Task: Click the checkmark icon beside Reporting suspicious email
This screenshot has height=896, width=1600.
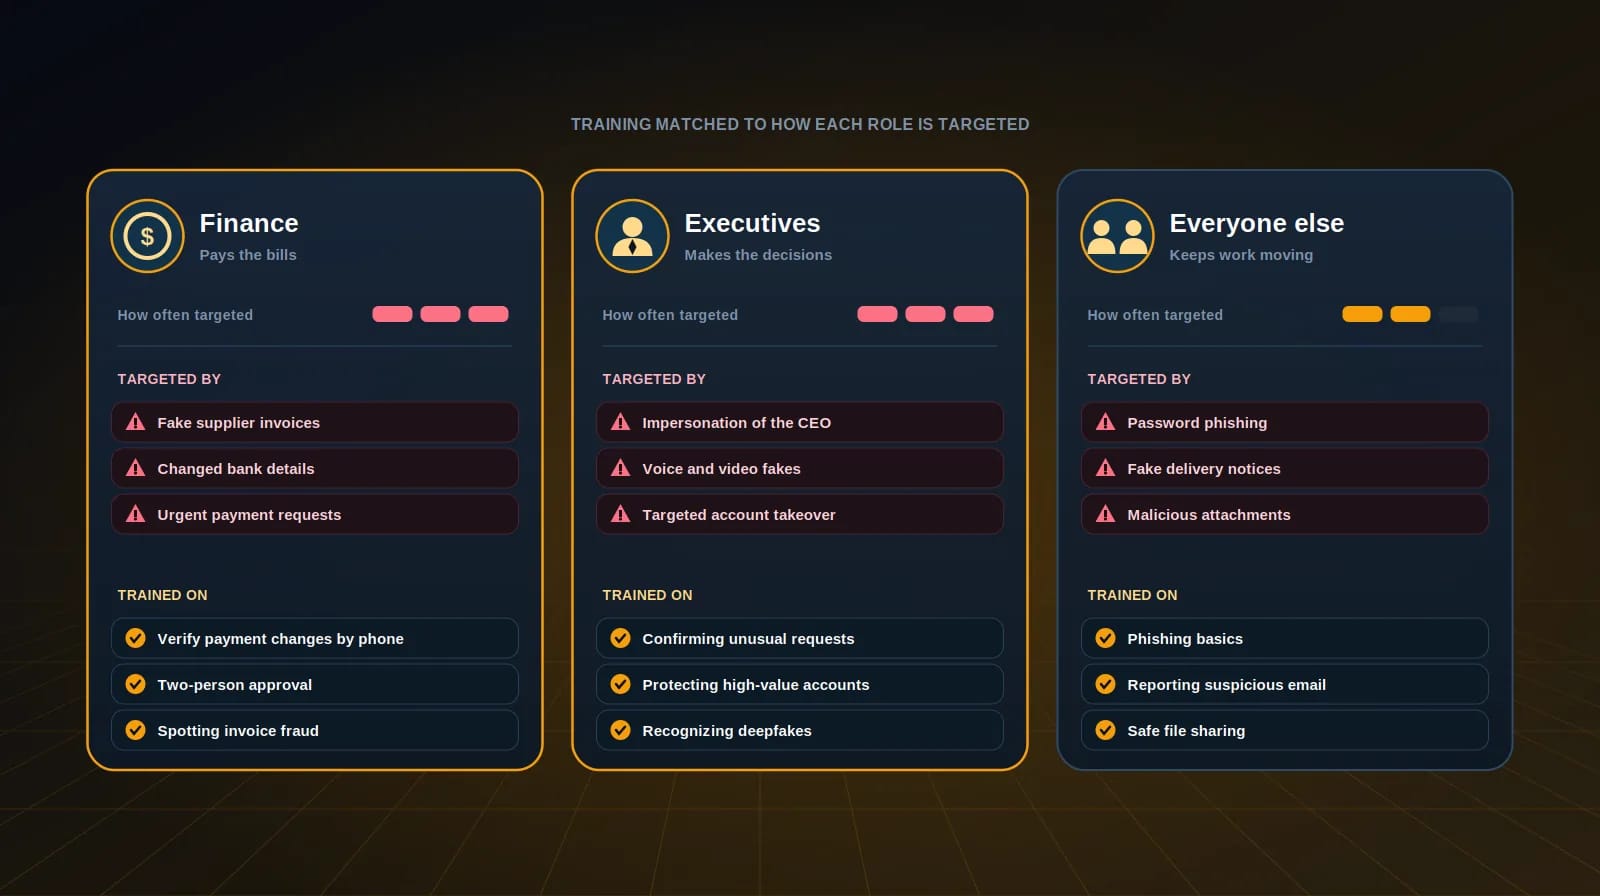Action: (1105, 684)
